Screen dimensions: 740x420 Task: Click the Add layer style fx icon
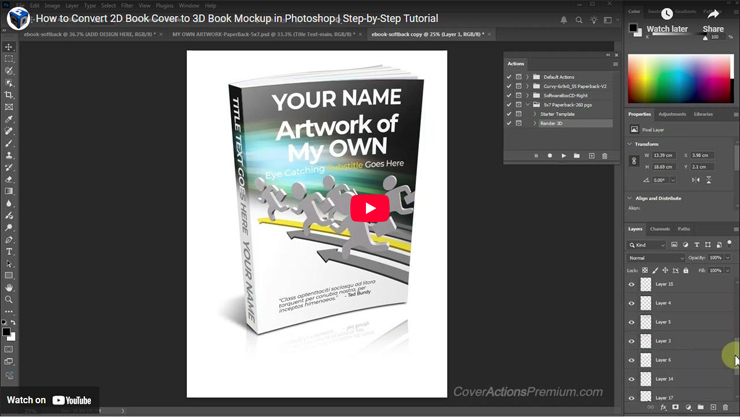coord(663,408)
